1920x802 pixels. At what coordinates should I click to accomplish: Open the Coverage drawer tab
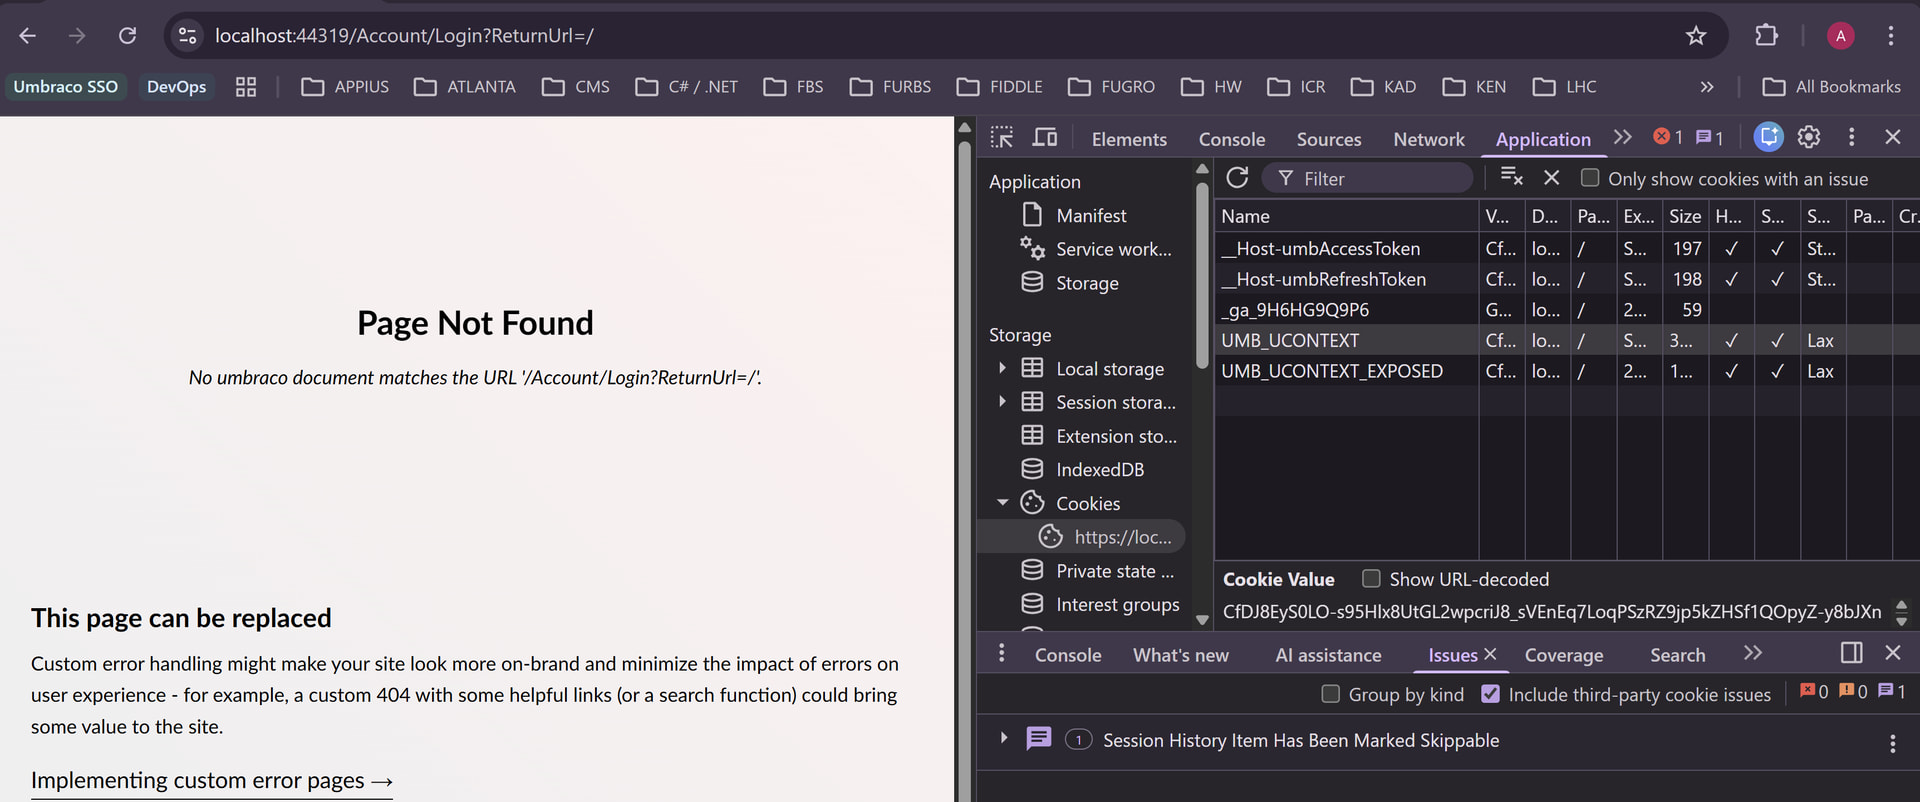pyautogui.click(x=1563, y=655)
